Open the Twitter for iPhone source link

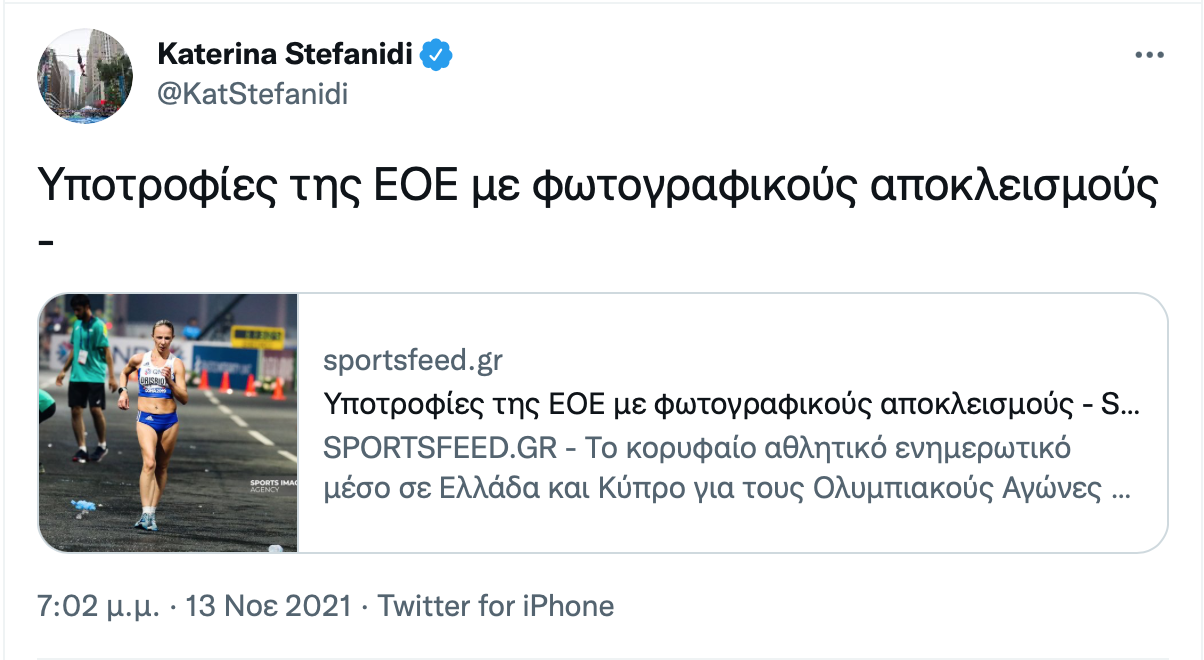tap(495, 606)
